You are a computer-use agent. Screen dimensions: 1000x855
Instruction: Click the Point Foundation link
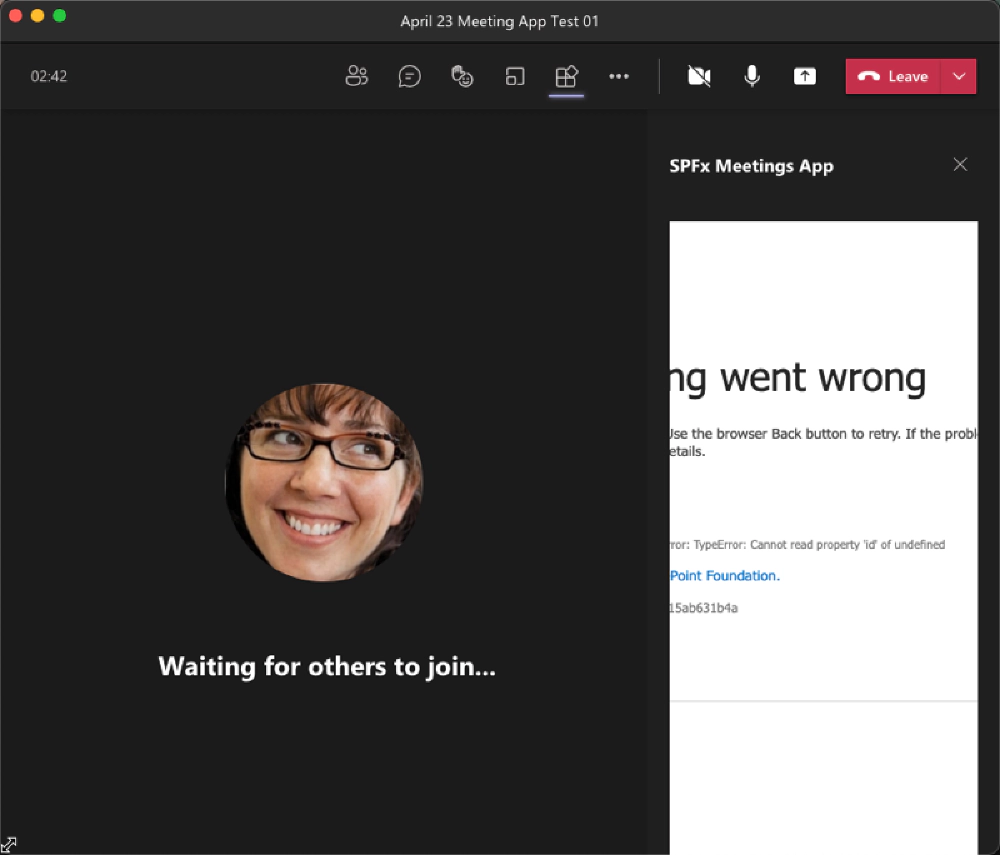724,576
